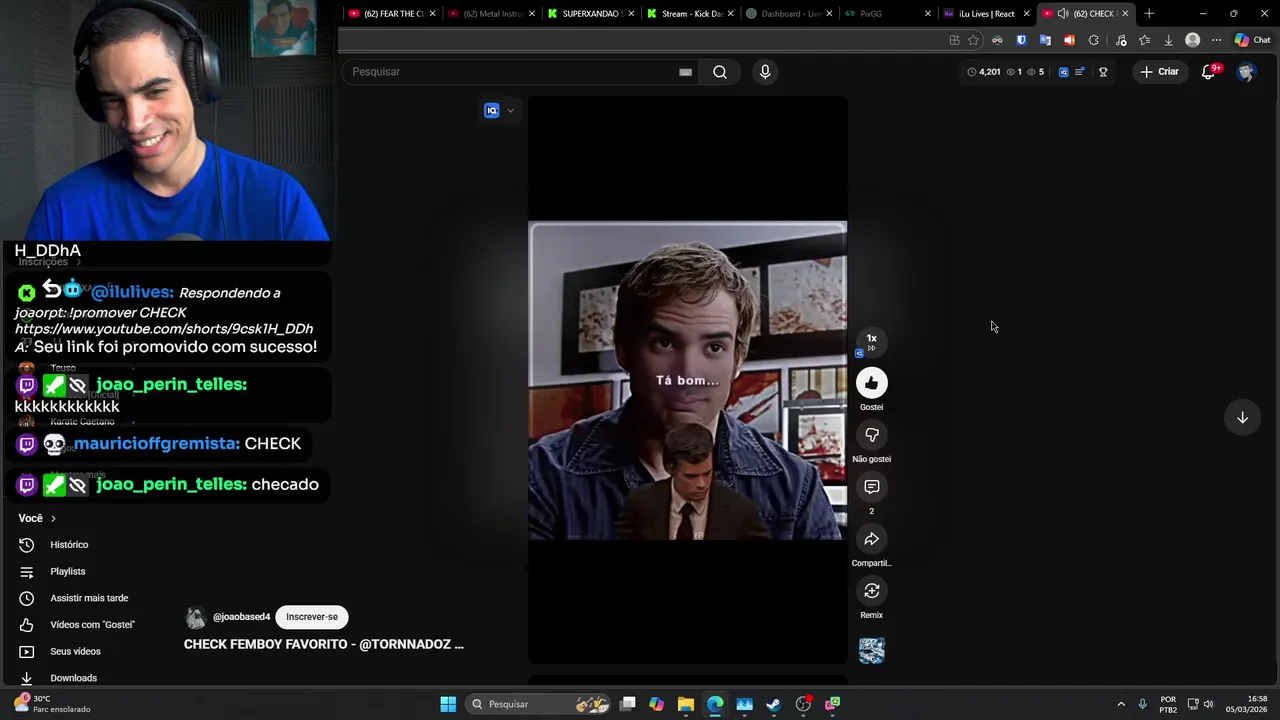Screen dimensions: 1280x720
Task: Switch to the Stream - Kick Das tab
Action: [690, 13]
